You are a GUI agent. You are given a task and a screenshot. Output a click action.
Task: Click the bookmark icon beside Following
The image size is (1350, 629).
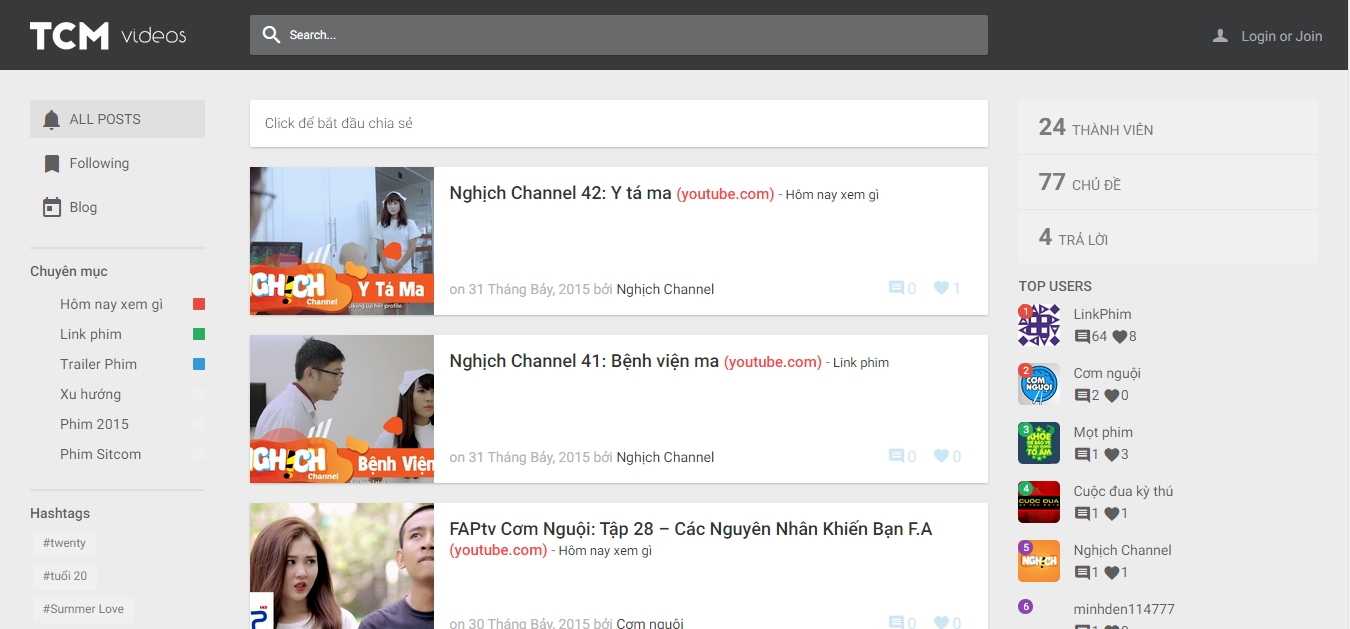pos(52,163)
